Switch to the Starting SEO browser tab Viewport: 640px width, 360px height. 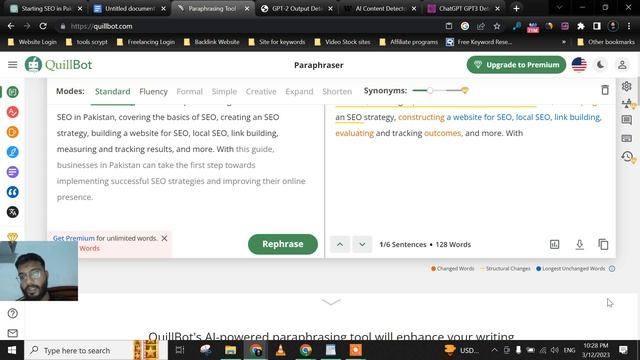46,9
